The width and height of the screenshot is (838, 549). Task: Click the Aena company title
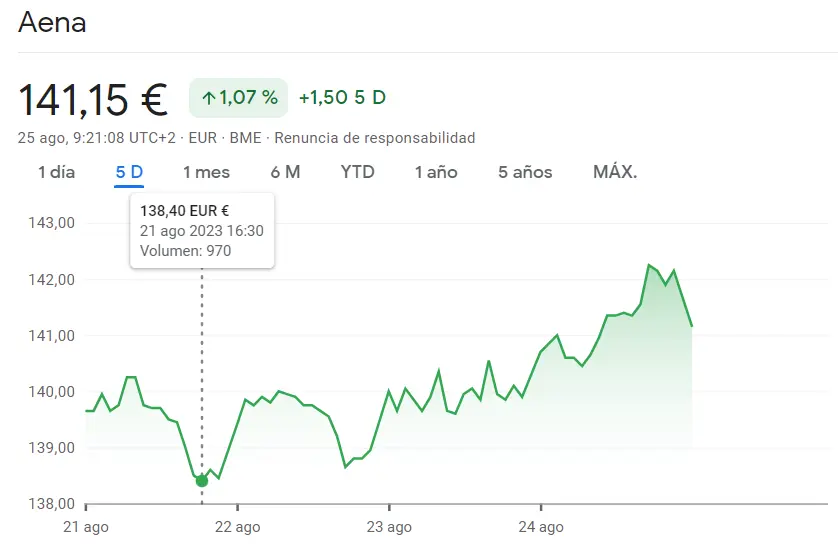click(x=52, y=23)
